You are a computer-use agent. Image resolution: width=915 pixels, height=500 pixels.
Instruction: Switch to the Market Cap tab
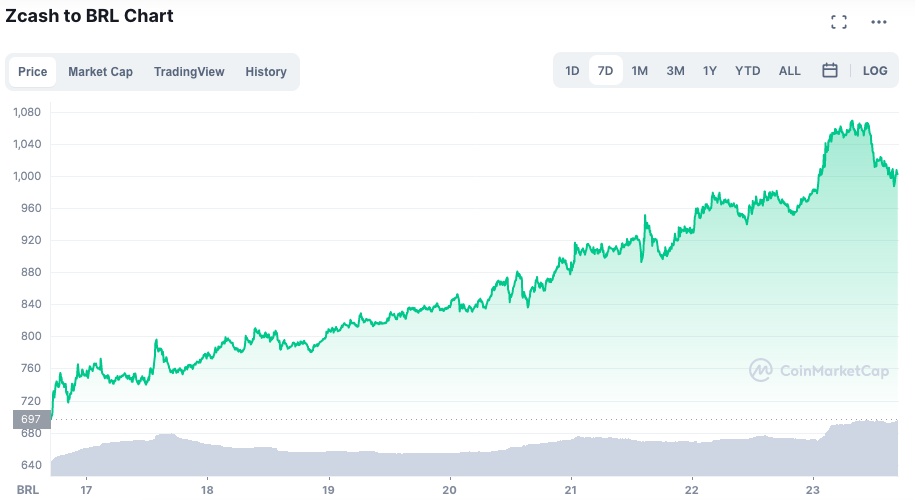(x=100, y=72)
